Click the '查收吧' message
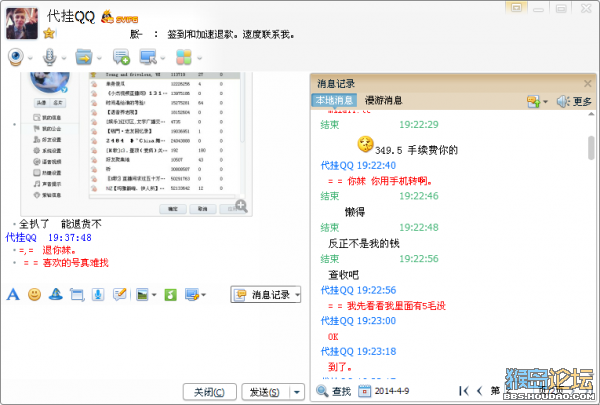 343,275
